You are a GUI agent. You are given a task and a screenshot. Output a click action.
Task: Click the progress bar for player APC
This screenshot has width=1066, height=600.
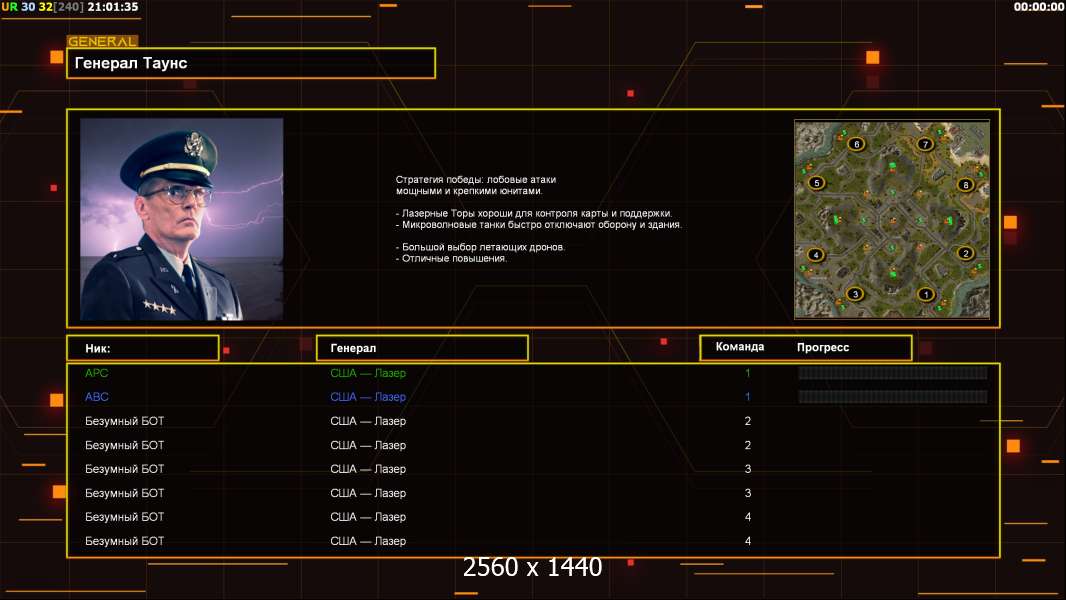(892, 373)
